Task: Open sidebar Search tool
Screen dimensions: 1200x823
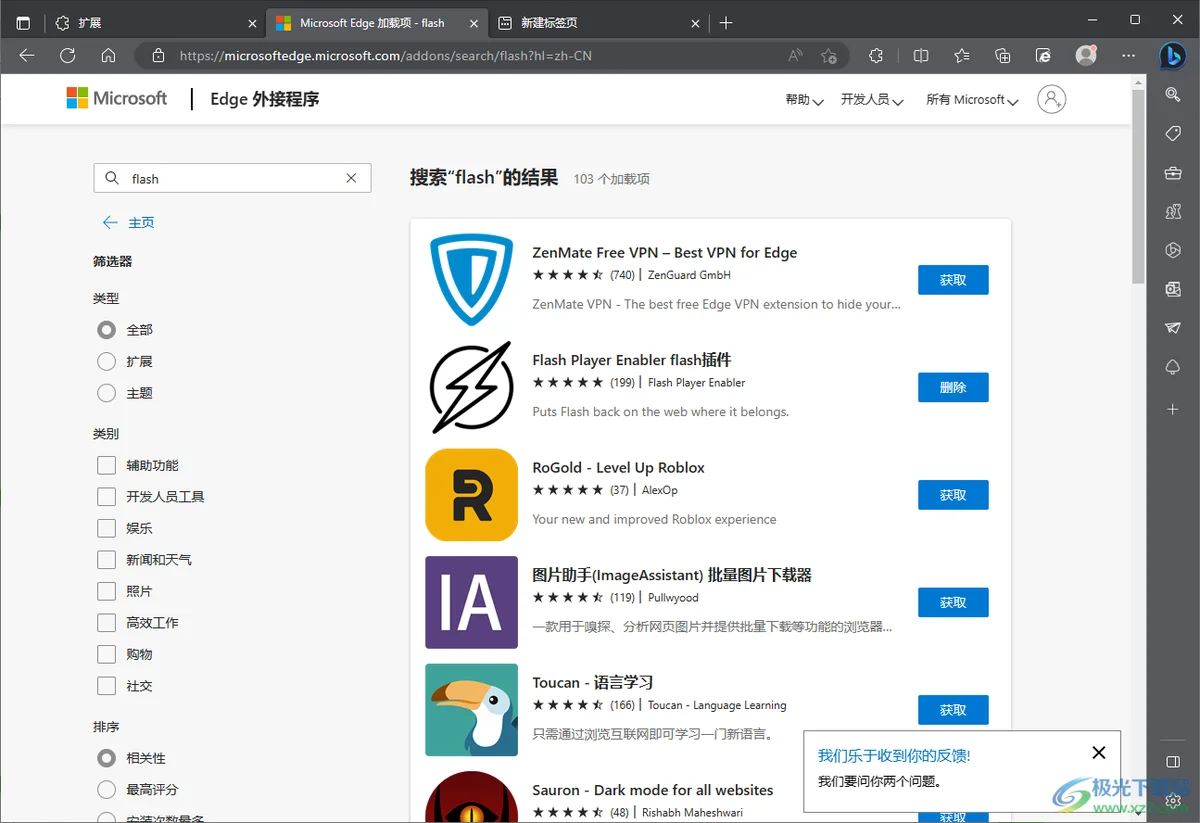Action: click(1173, 94)
